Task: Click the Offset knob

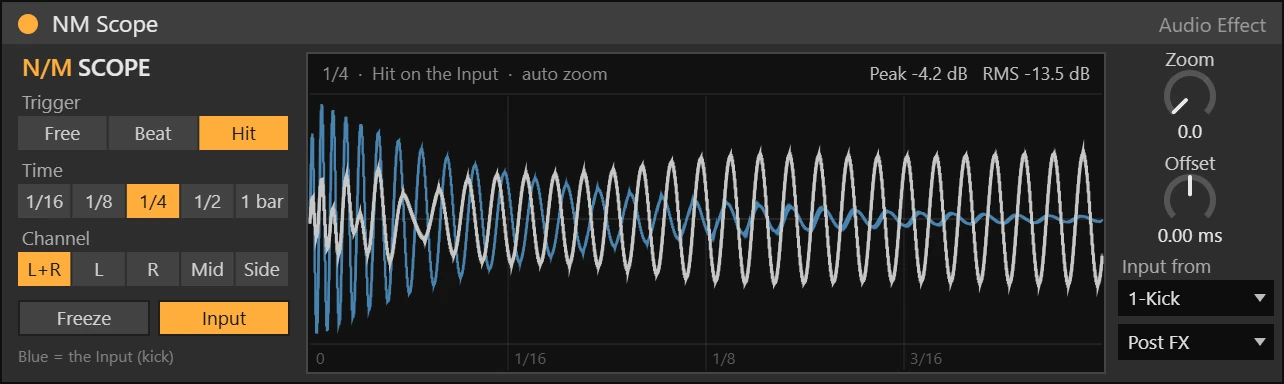Action: coord(1189,199)
